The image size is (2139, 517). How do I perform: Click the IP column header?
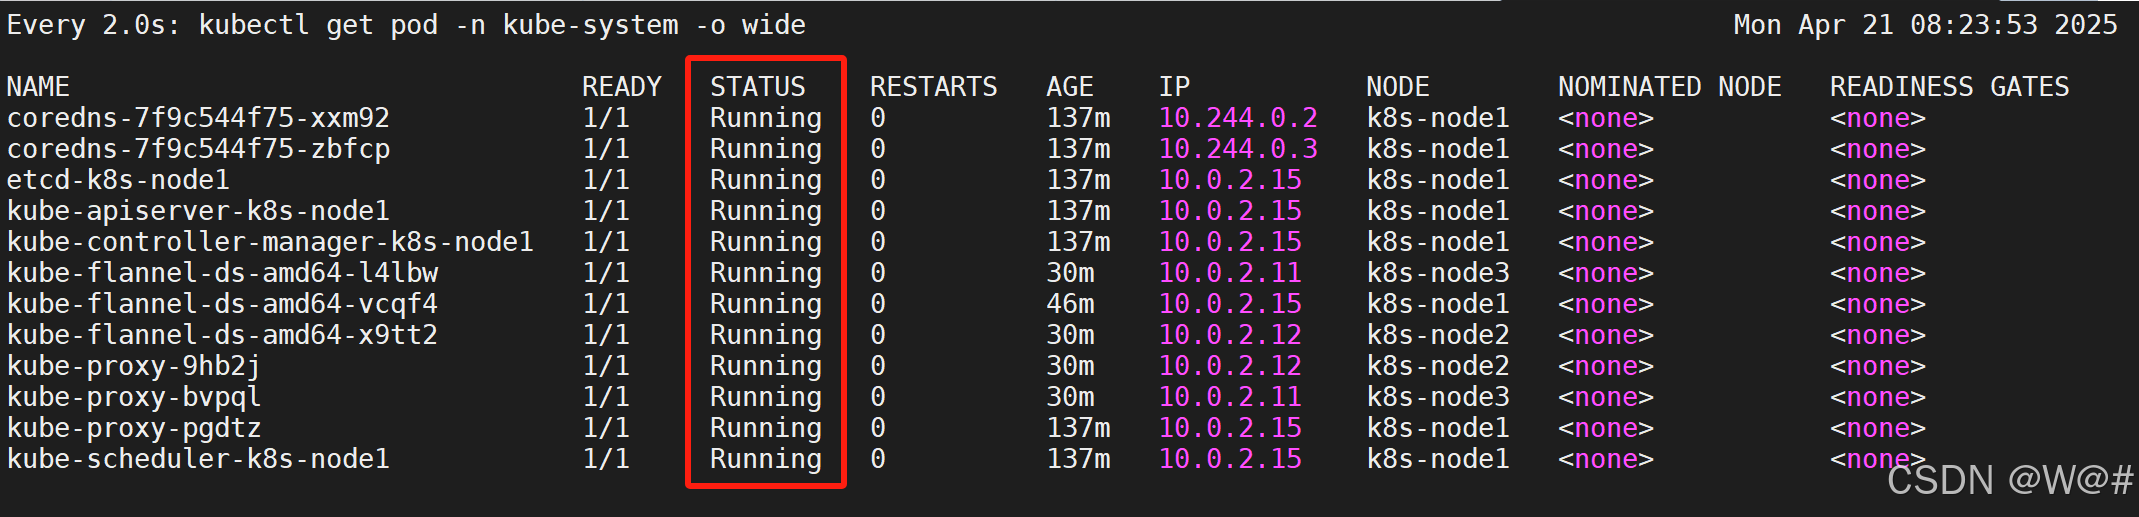coord(1174,87)
